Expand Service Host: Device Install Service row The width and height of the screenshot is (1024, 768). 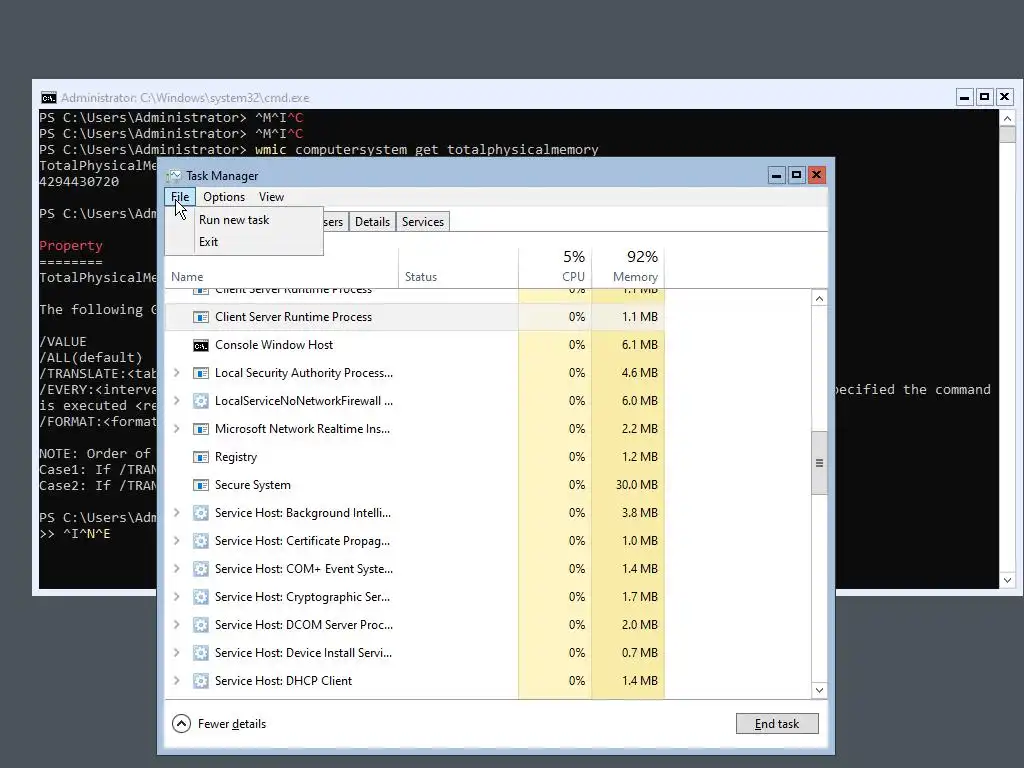[176, 653]
